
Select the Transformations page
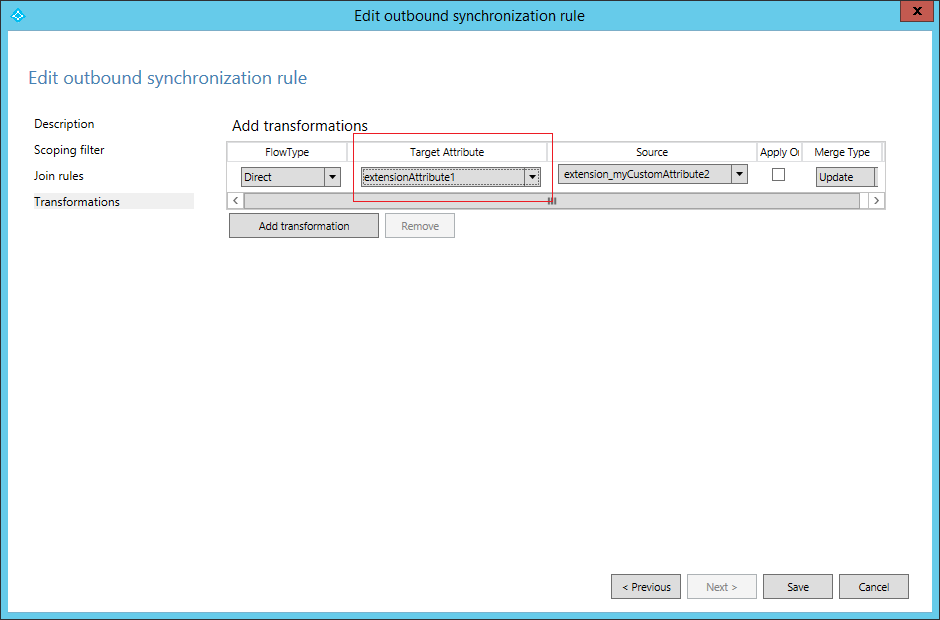77,201
